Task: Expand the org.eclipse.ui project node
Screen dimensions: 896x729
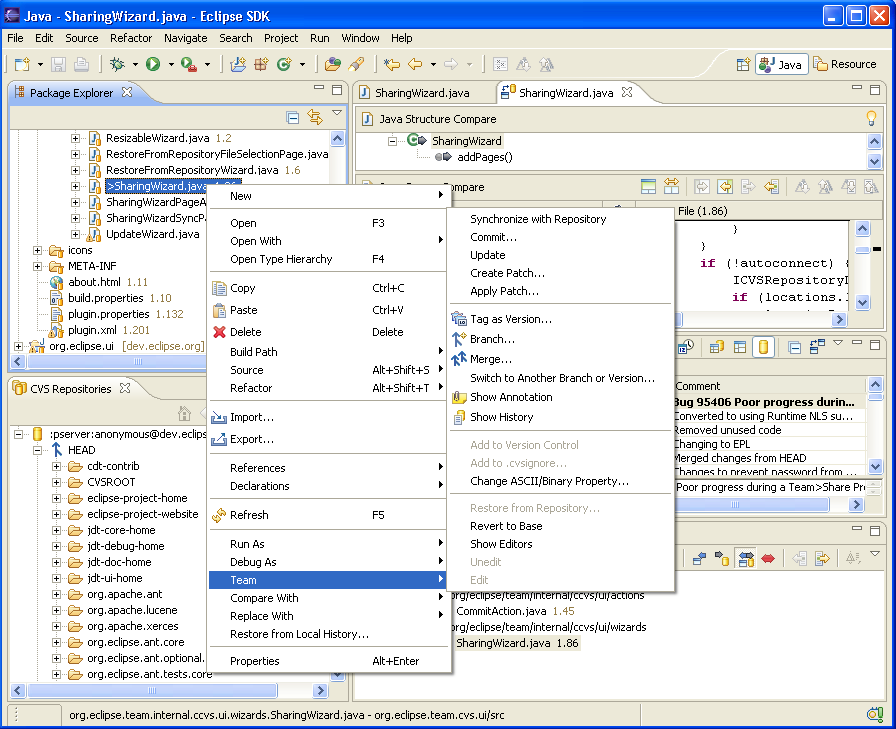Action: click(x=18, y=346)
